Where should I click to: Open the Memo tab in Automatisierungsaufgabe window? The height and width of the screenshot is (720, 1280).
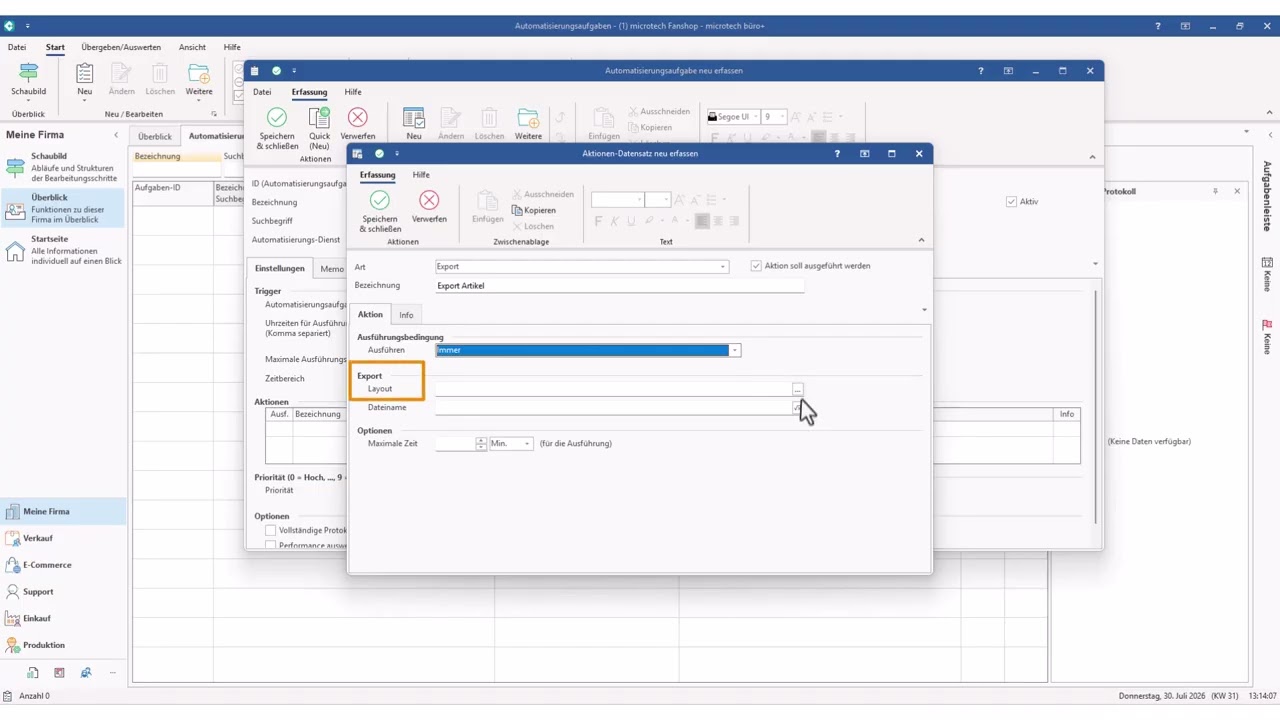point(332,269)
